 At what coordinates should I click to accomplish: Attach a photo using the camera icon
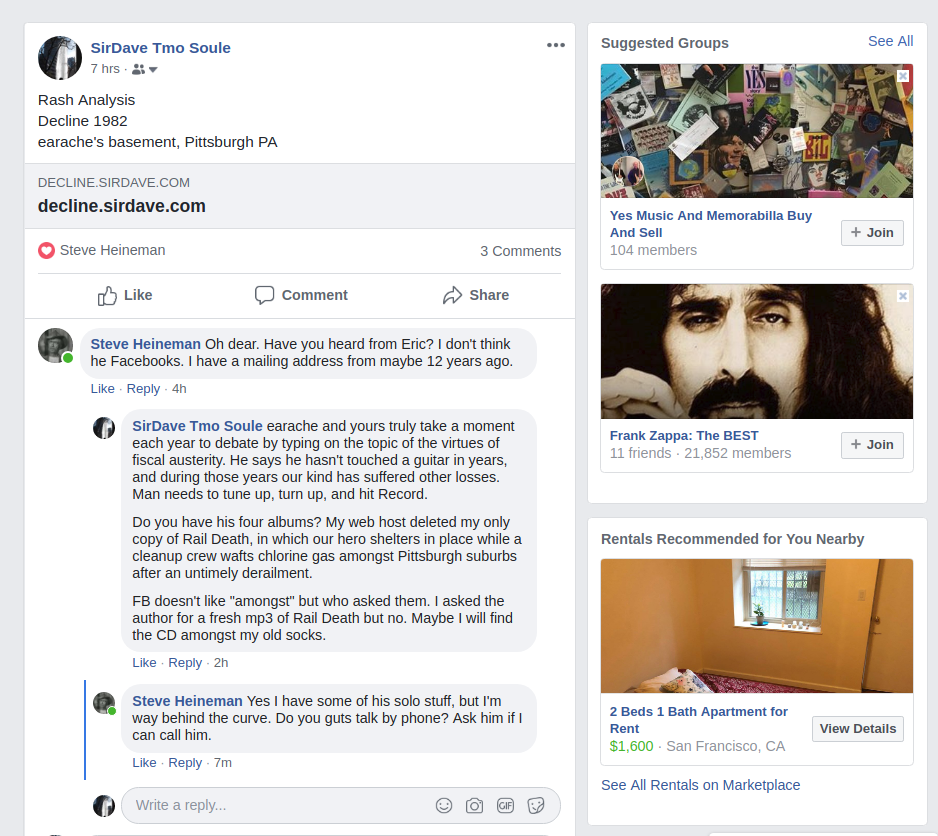475,805
